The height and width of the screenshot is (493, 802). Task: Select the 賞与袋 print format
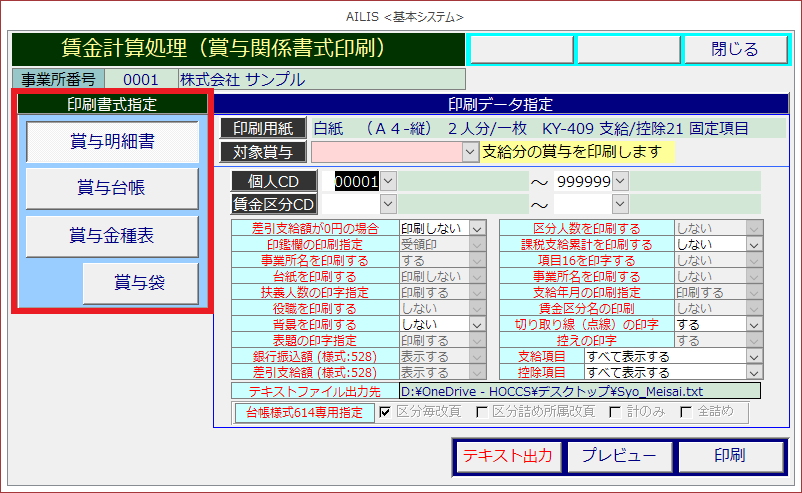pyautogui.click(x=140, y=284)
